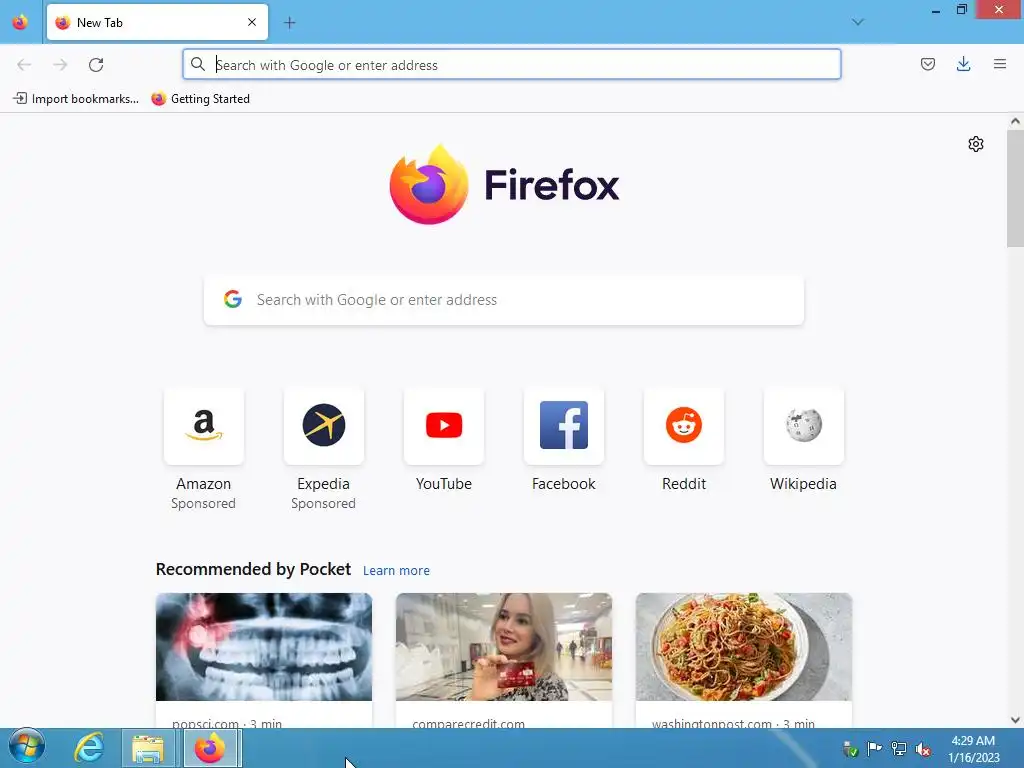Focus the page's Google search box

click(504, 300)
